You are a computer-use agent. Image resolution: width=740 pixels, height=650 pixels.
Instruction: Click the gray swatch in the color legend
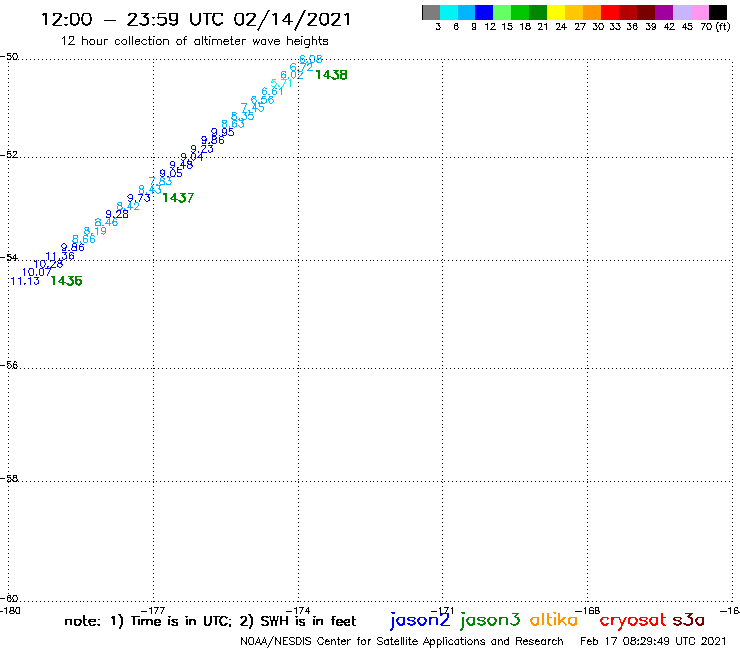(431, 12)
